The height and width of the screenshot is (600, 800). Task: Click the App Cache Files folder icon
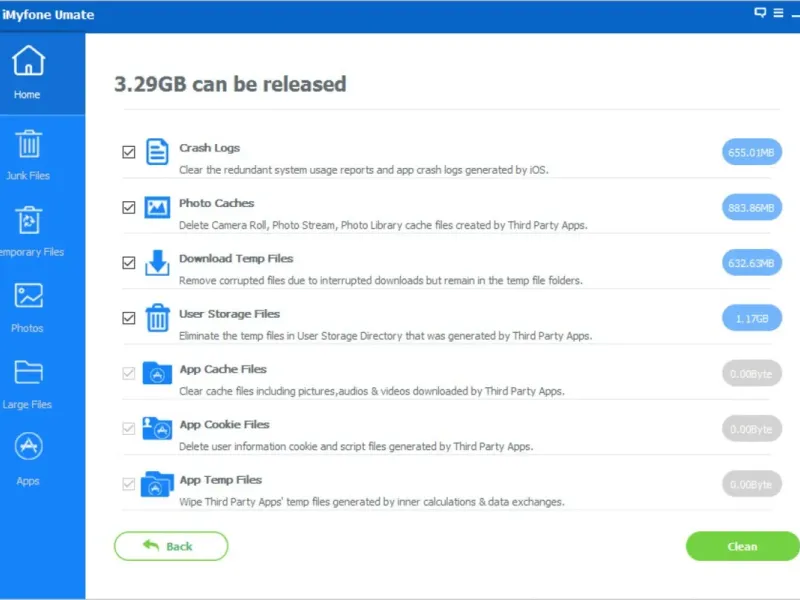click(157, 373)
